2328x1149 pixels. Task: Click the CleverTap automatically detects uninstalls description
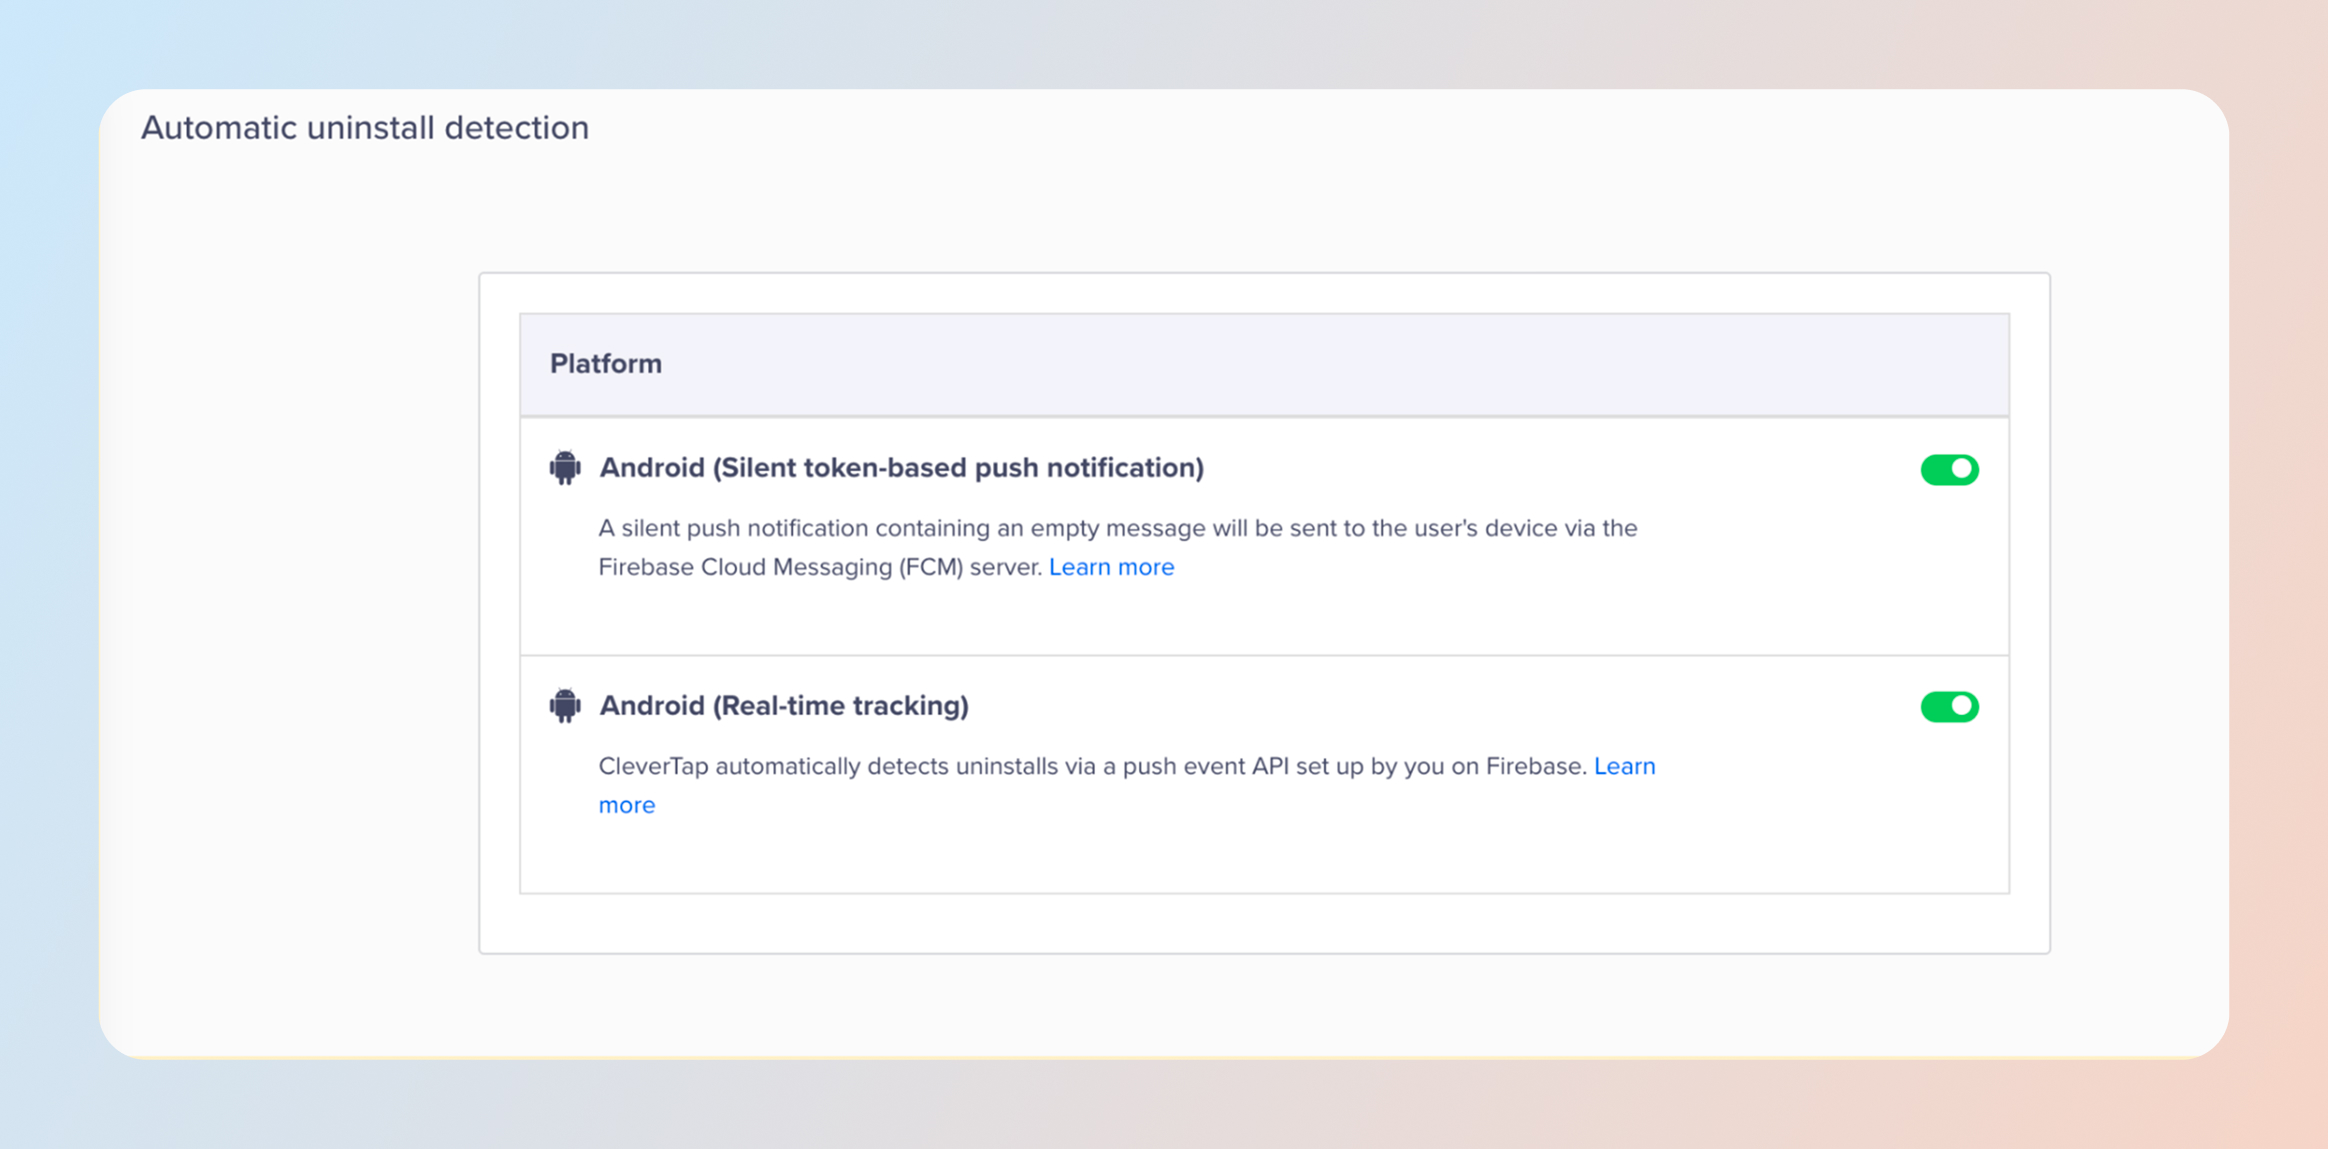1093,766
